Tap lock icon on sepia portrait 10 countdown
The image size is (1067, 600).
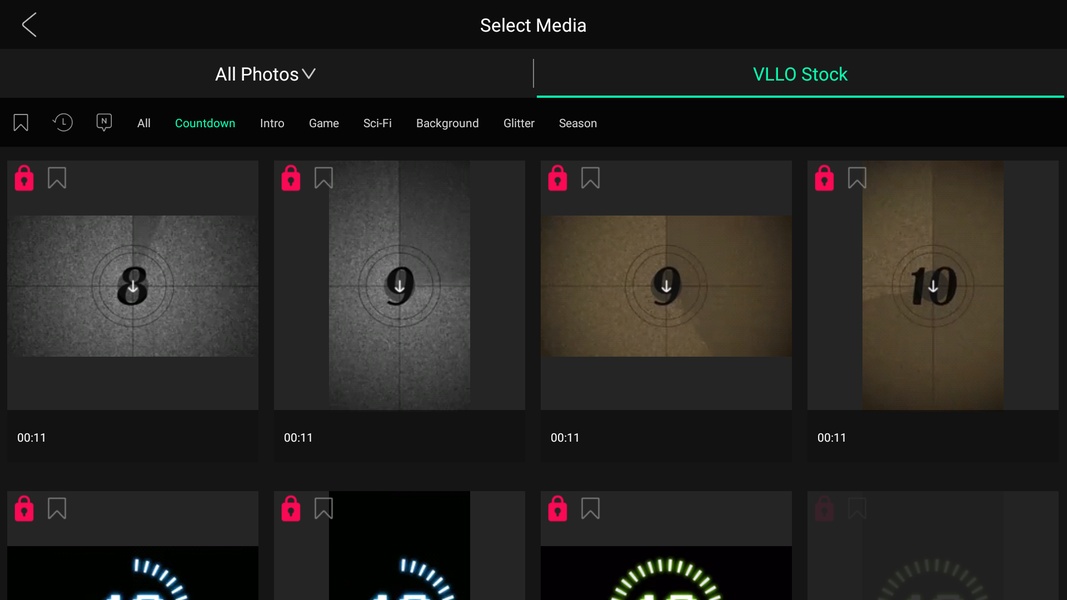coord(824,178)
